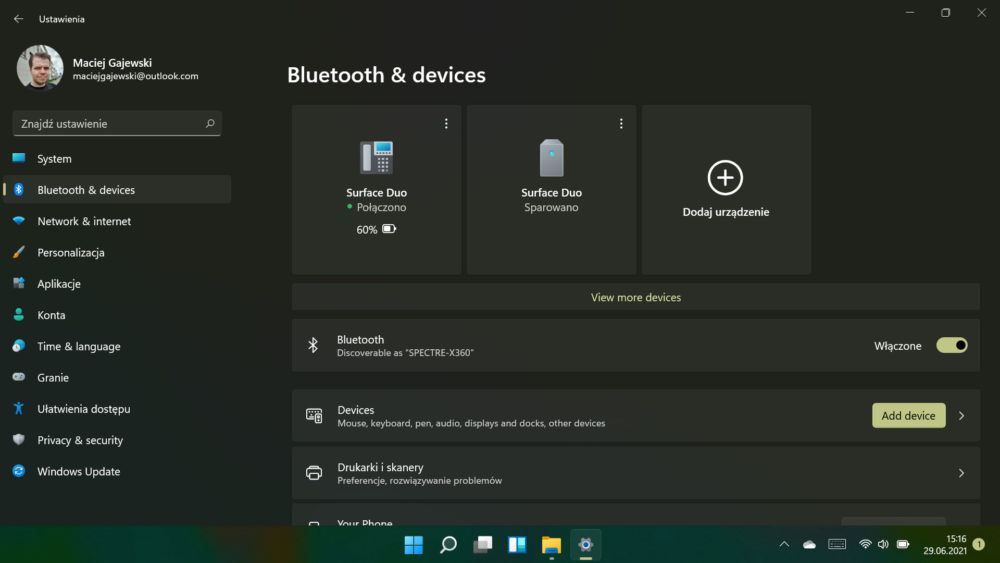Click the Devices row icon

point(314,416)
